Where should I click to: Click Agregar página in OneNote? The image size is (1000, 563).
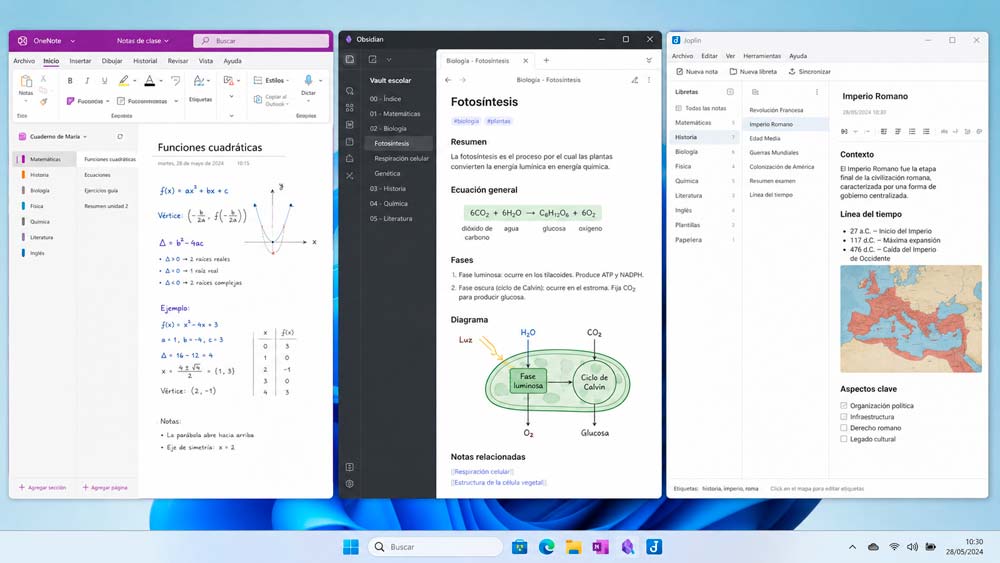(105, 487)
